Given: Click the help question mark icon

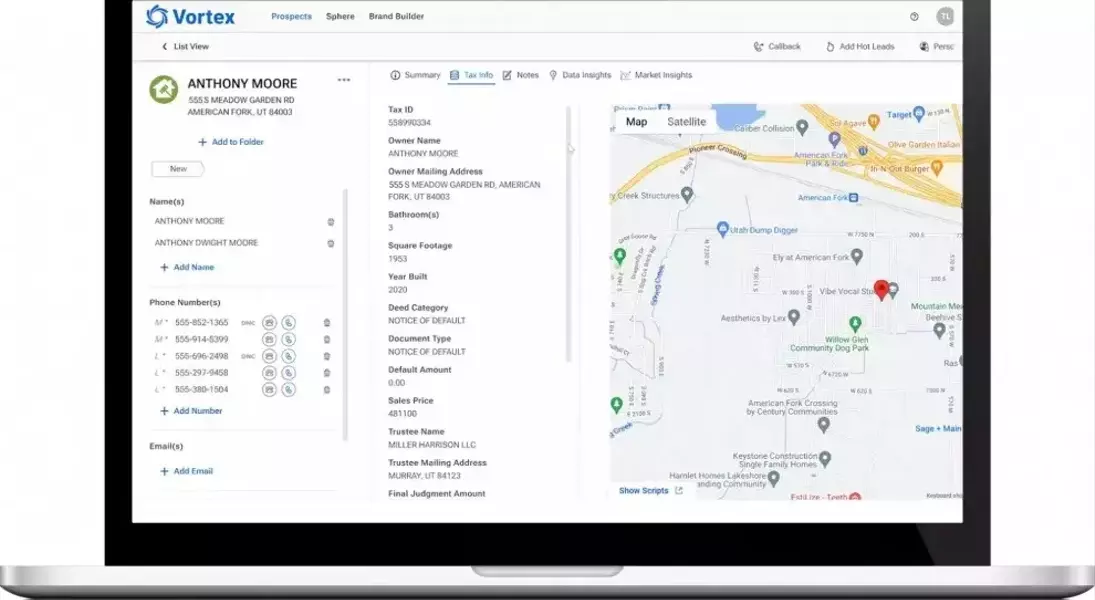Looking at the screenshot, I should (x=914, y=17).
